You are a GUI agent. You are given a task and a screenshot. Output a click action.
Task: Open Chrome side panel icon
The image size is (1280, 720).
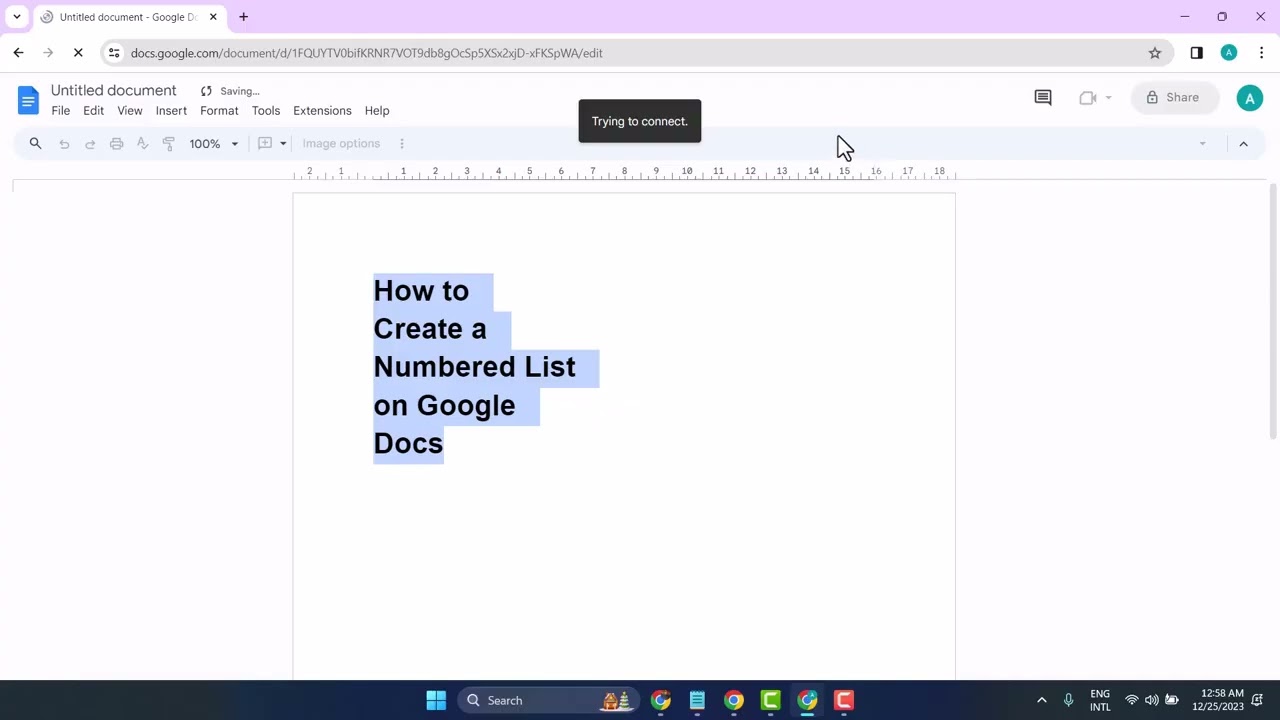pyautogui.click(x=1196, y=53)
